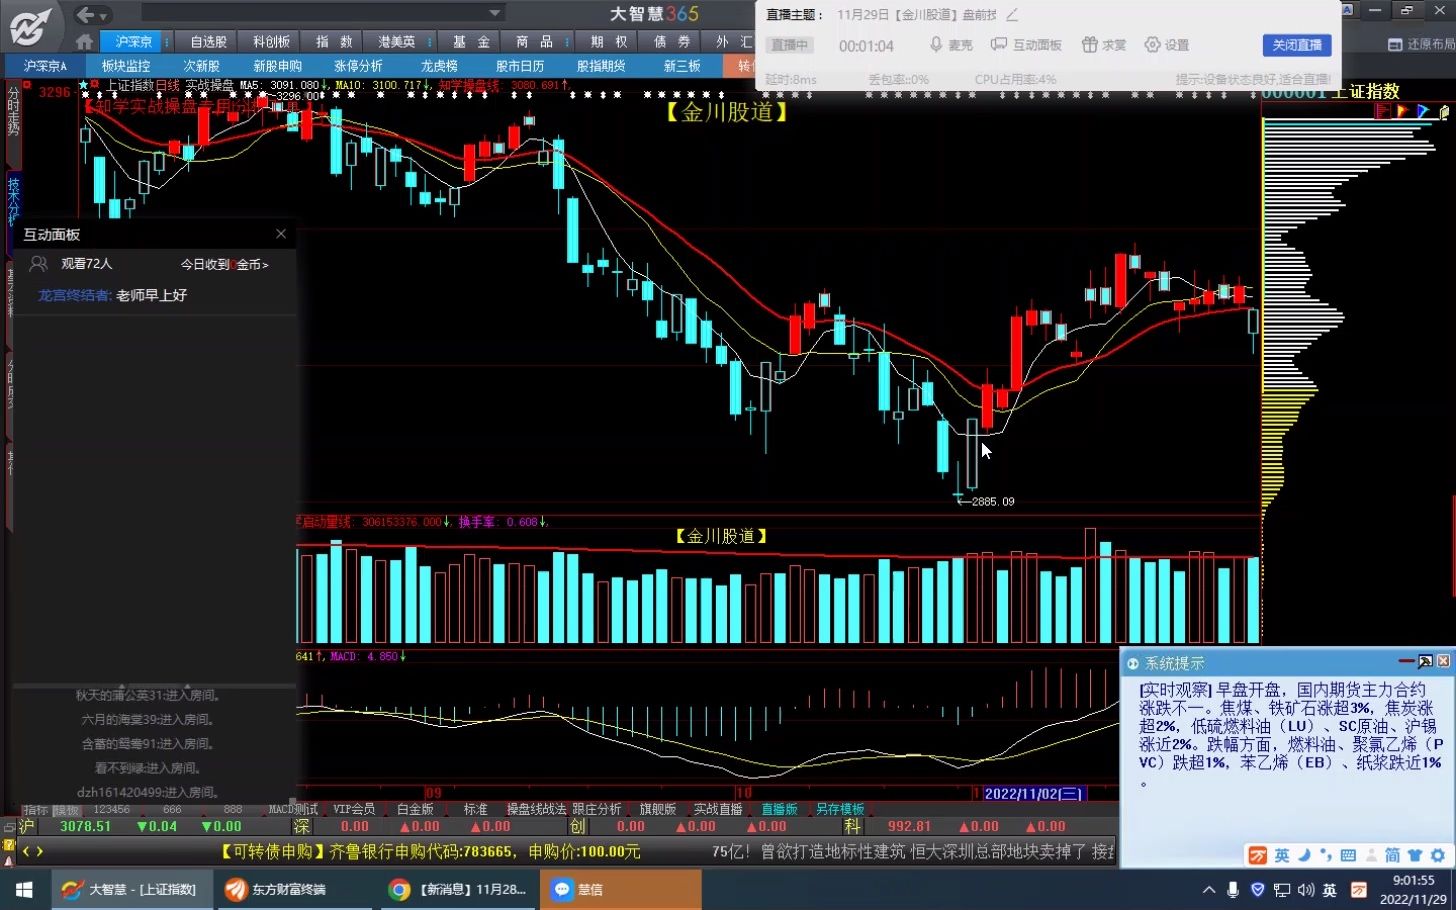Open 股指期货 sub-menu
The width and height of the screenshot is (1456, 910).
[601, 66]
